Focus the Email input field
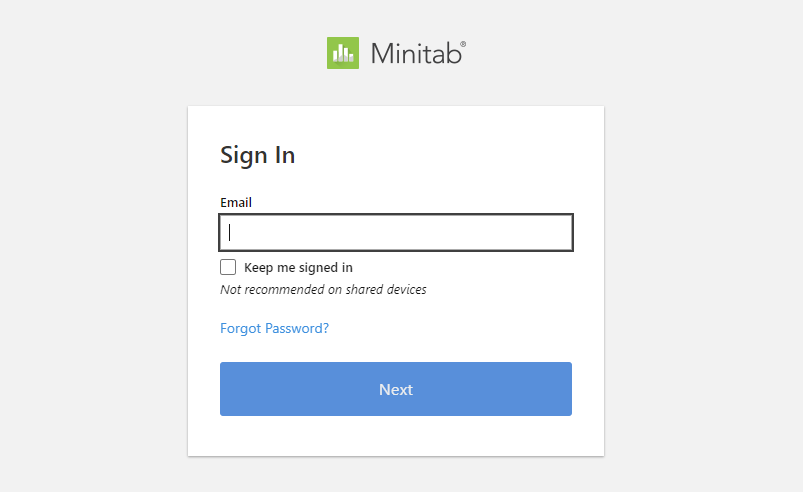Viewport: 803px width, 492px height. 396,233
